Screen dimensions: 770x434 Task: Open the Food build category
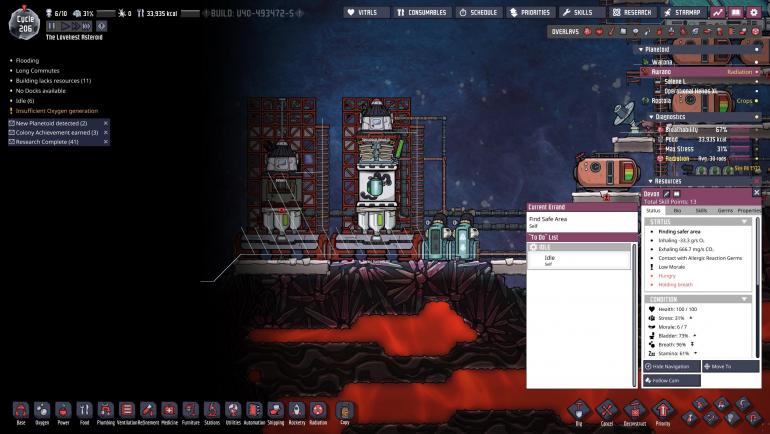pos(84,410)
